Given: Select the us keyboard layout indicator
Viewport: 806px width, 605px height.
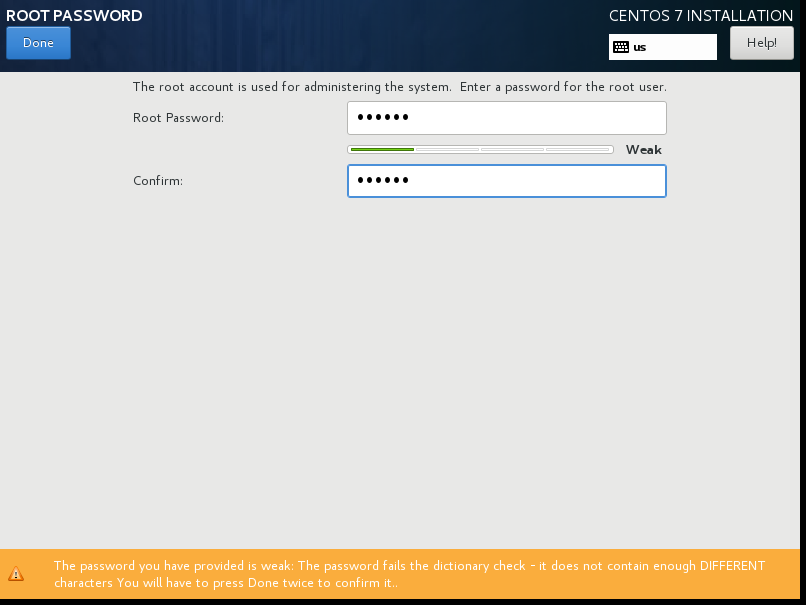Looking at the screenshot, I should [663, 47].
